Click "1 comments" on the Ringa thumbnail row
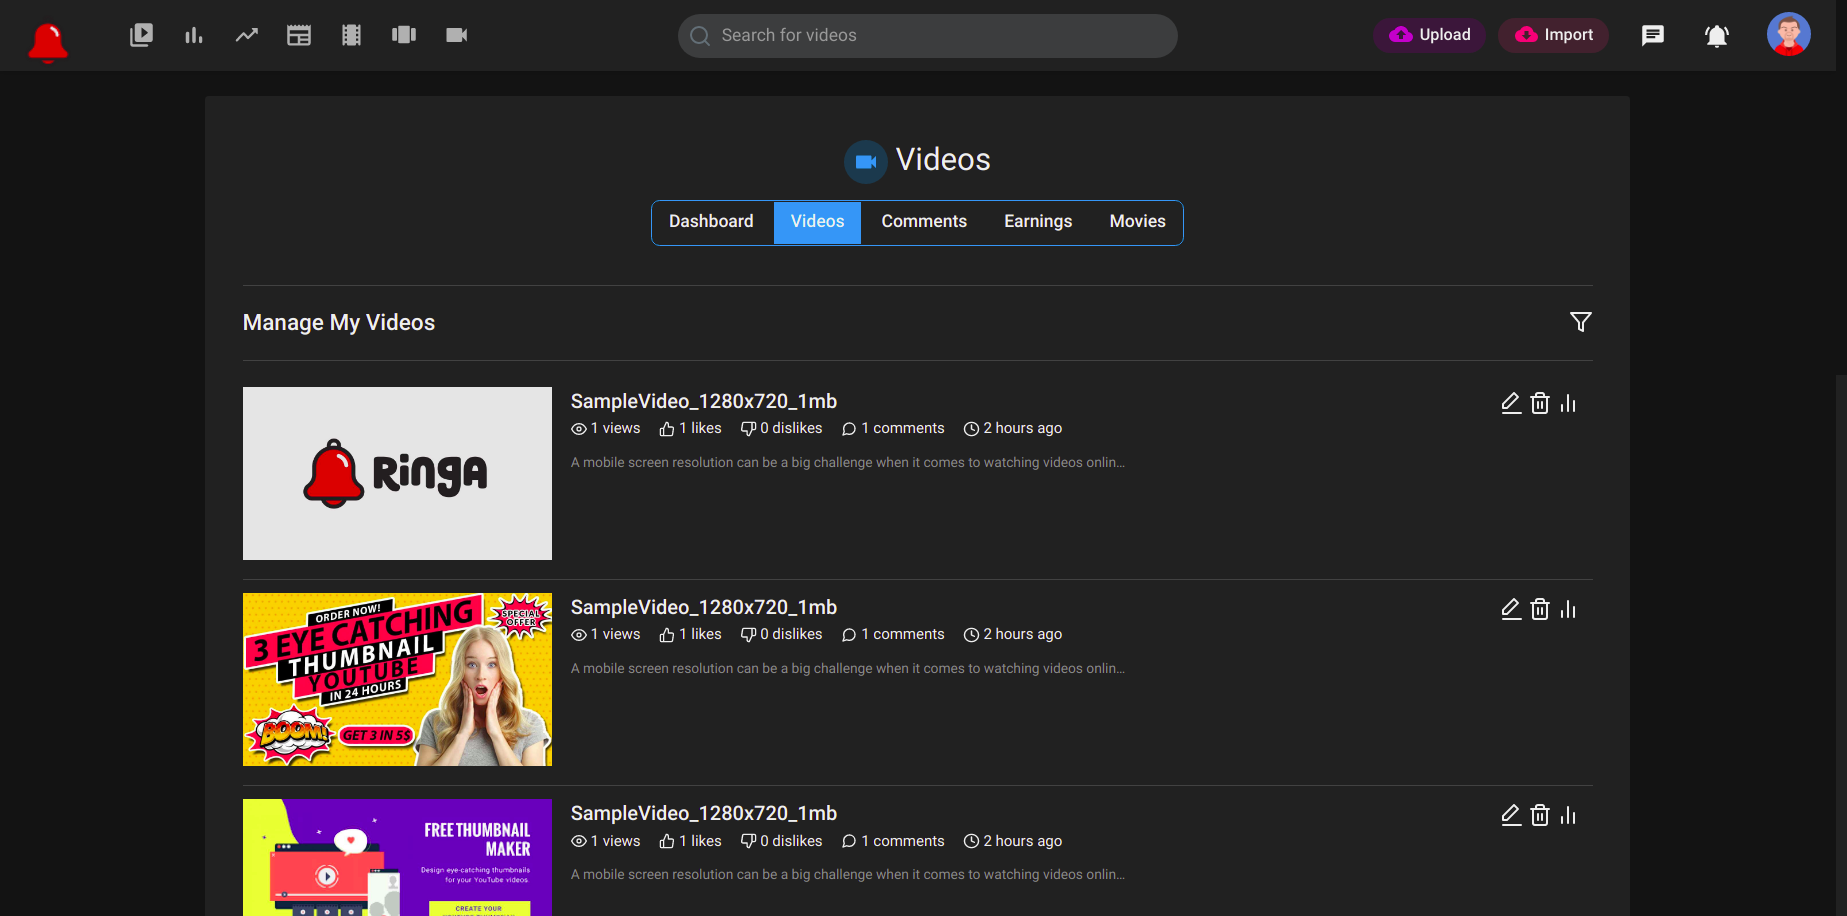The width and height of the screenshot is (1847, 916). tap(893, 428)
